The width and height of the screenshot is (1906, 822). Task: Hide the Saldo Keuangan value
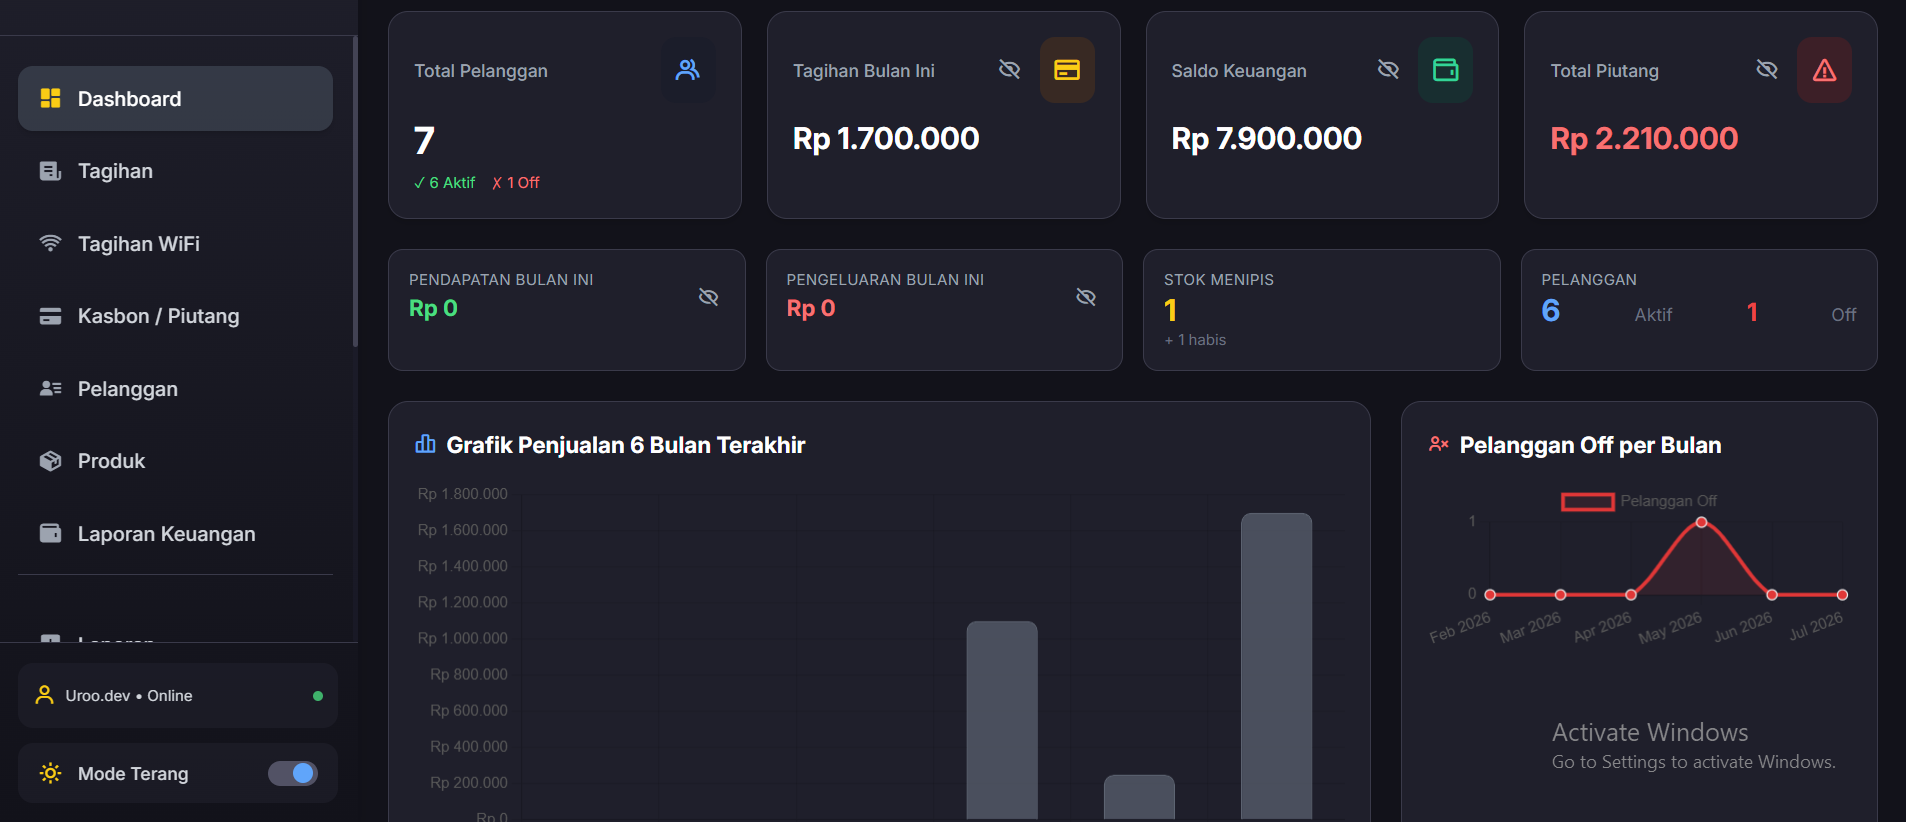(1388, 69)
